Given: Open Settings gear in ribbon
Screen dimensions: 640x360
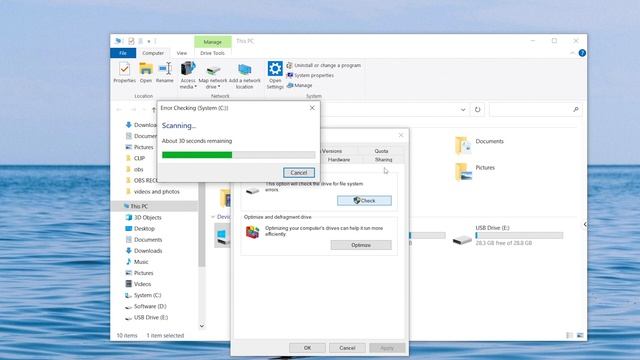Looking at the screenshot, I should pos(275,75).
